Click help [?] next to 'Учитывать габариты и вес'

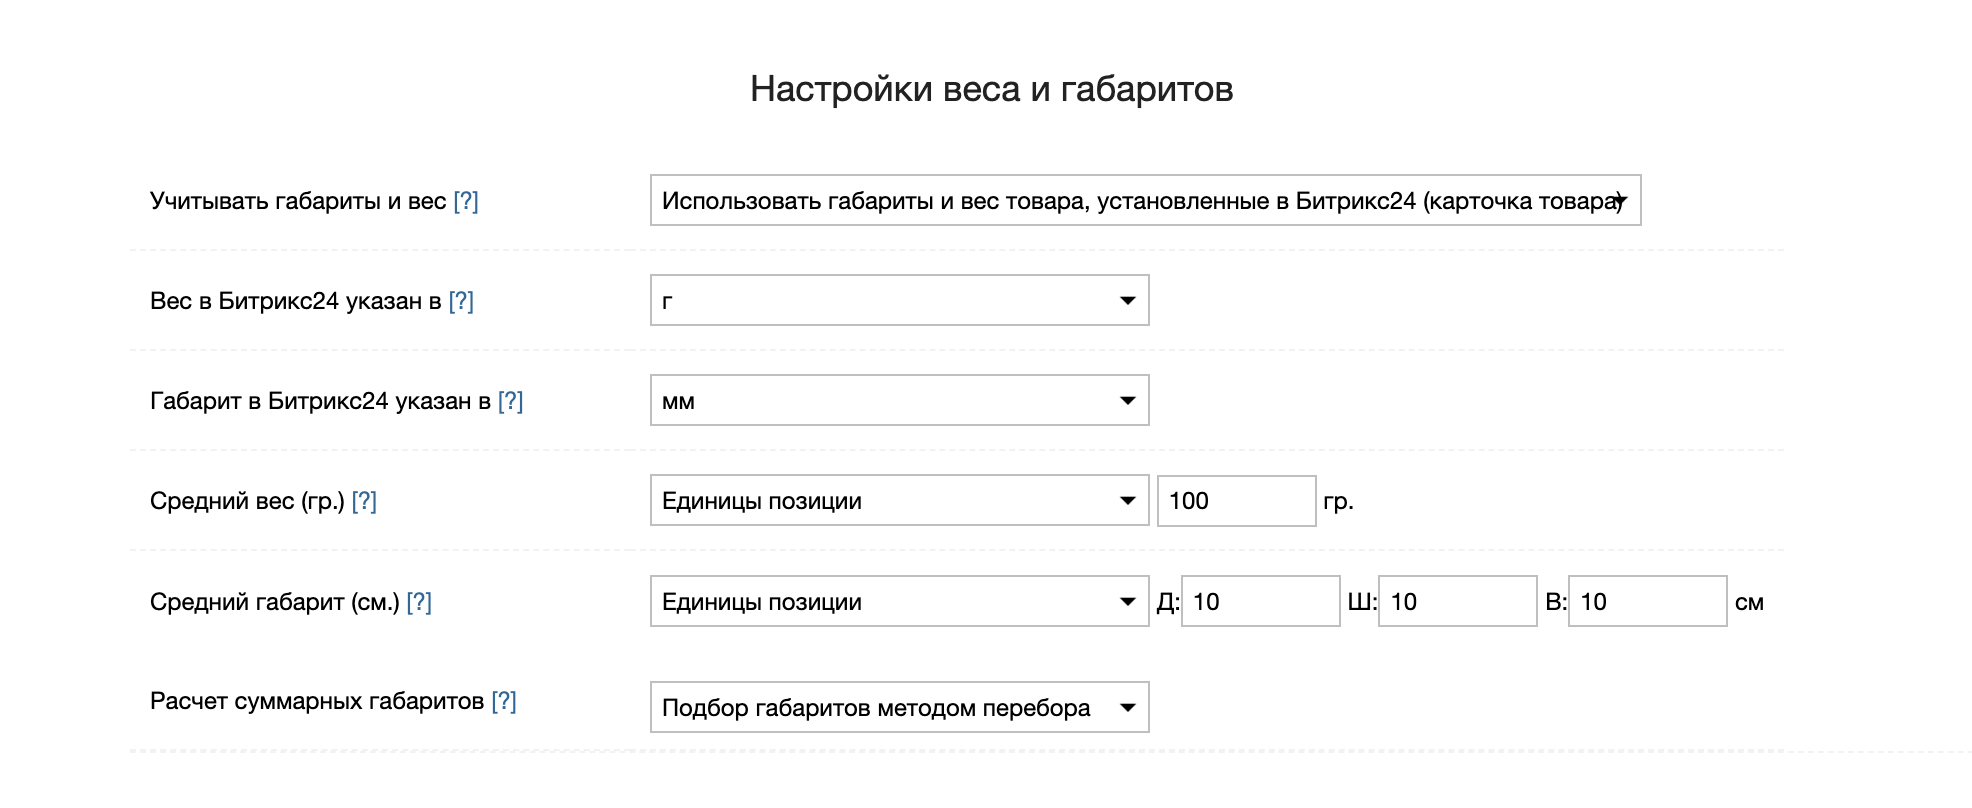pyautogui.click(x=466, y=201)
